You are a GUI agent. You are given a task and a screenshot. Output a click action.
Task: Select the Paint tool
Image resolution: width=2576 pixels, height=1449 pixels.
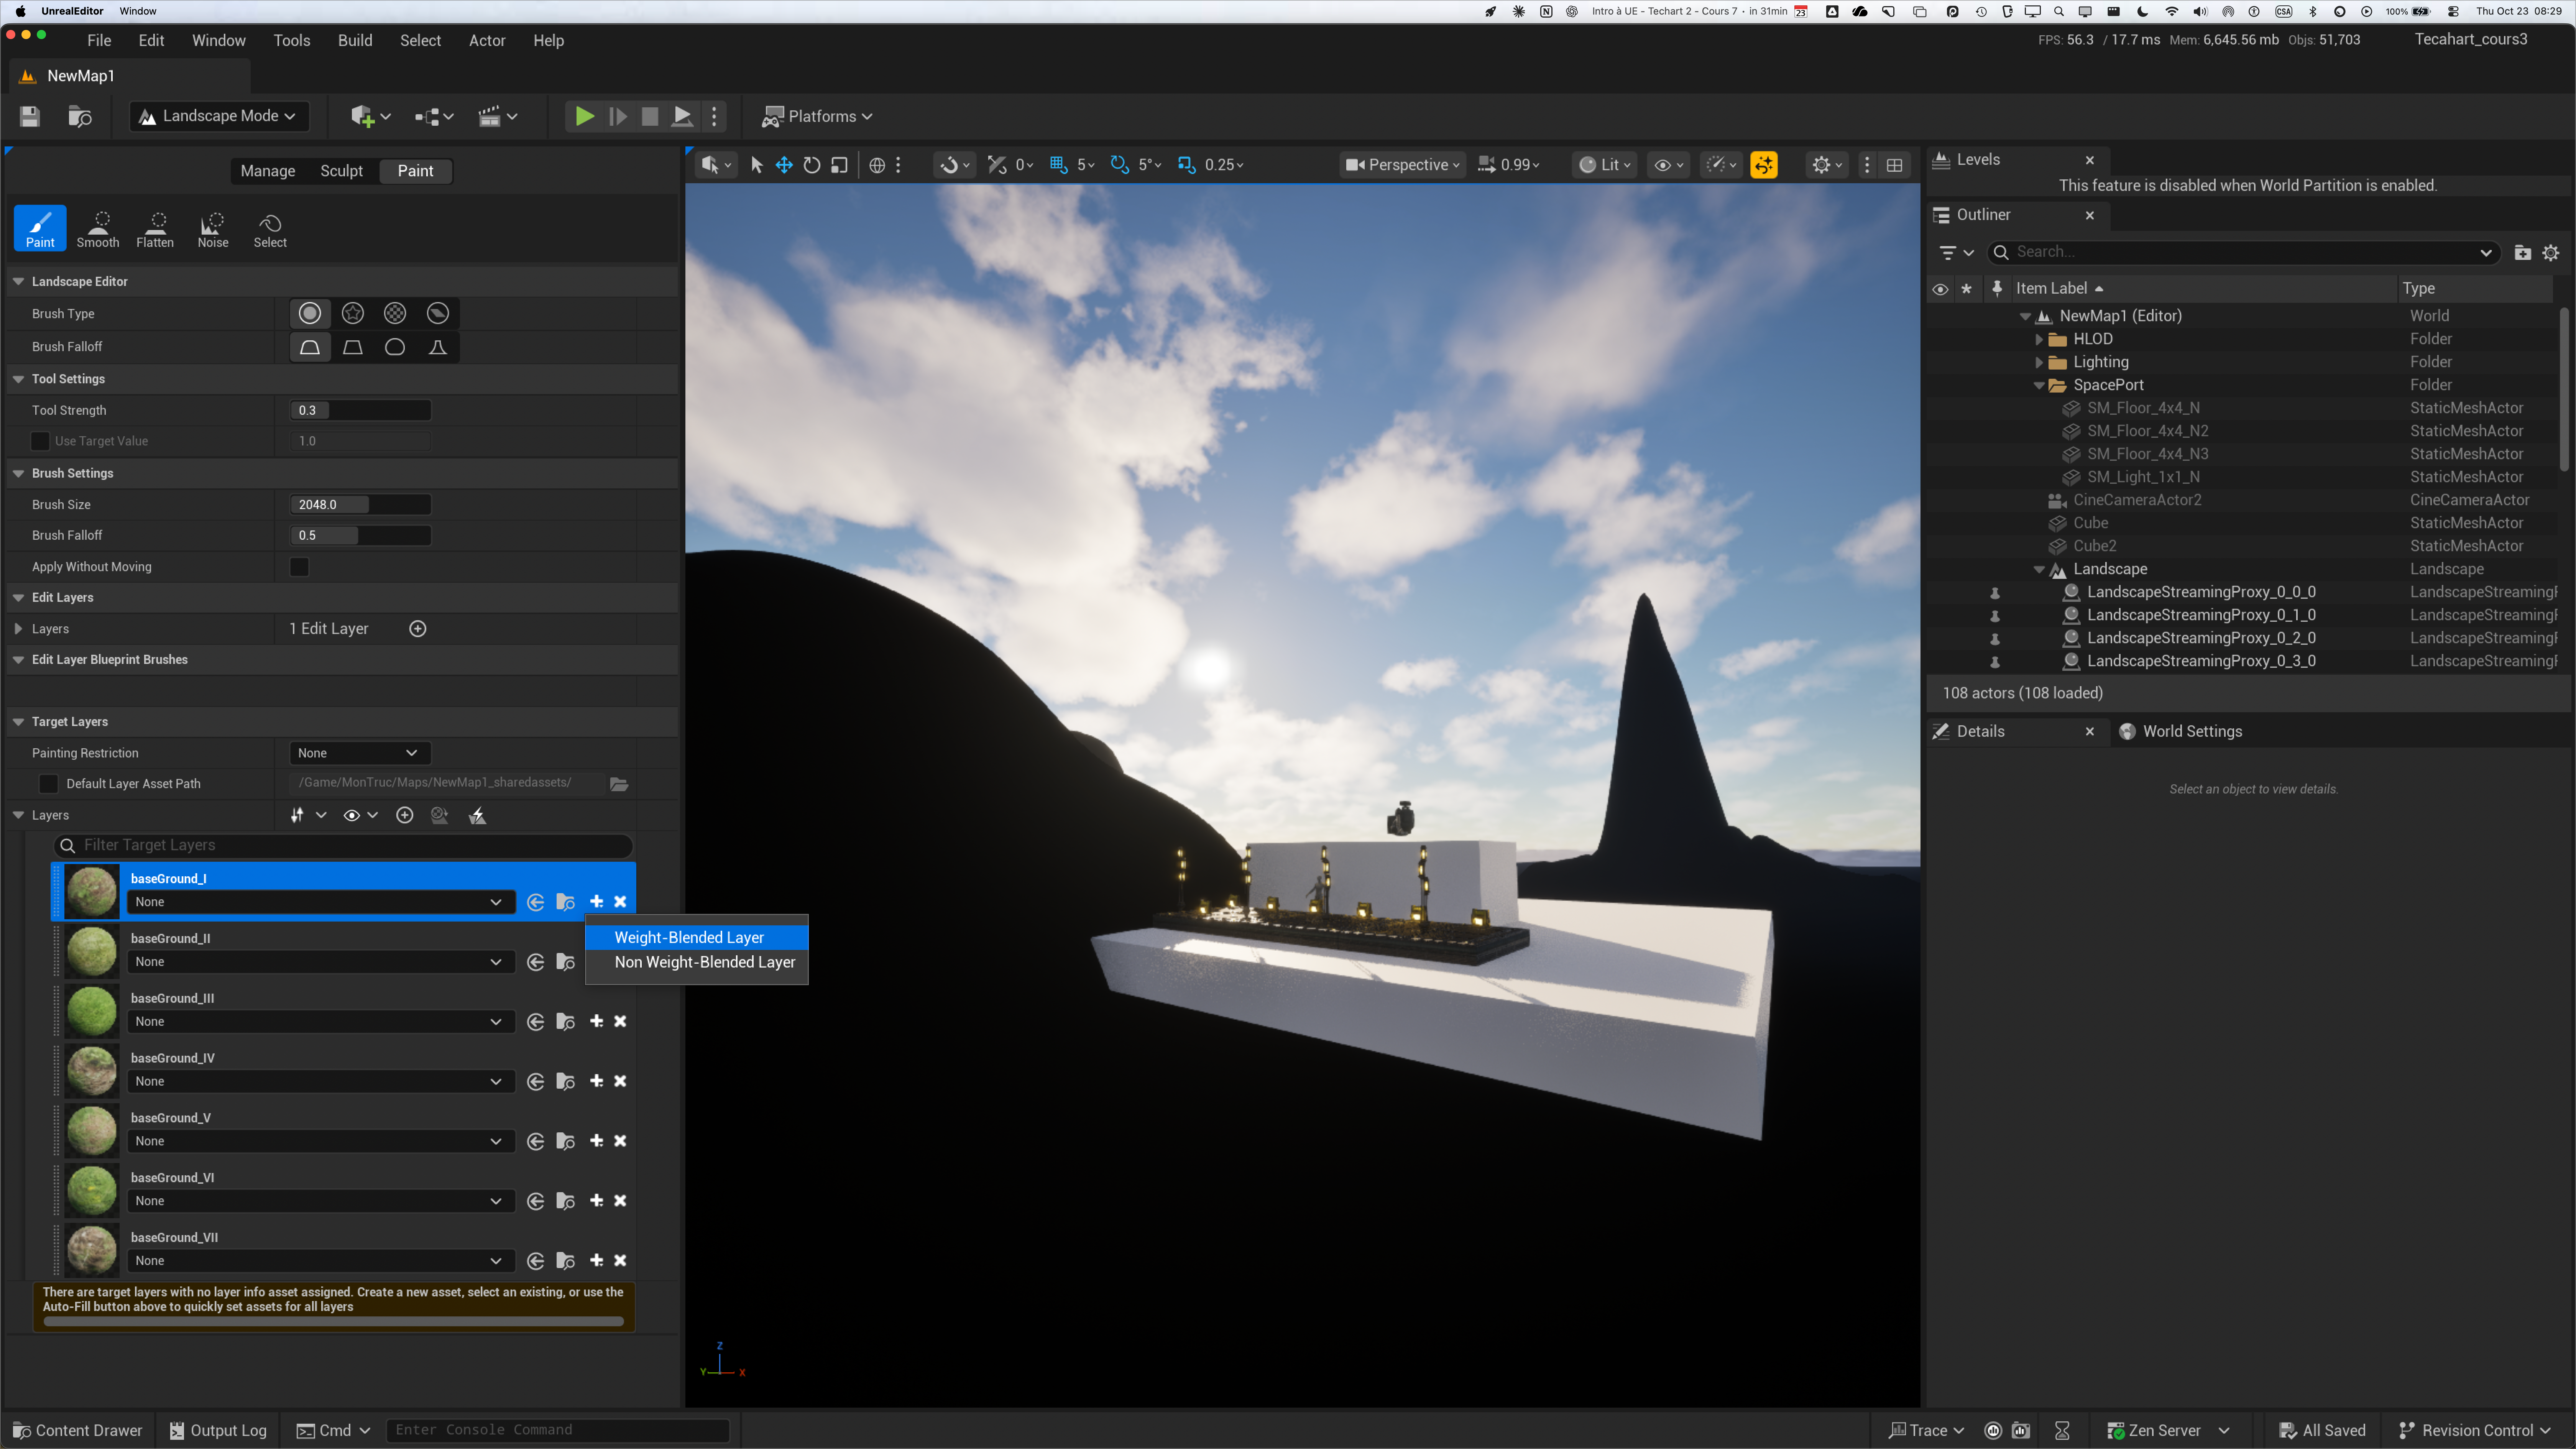click(x=40, y=228)
